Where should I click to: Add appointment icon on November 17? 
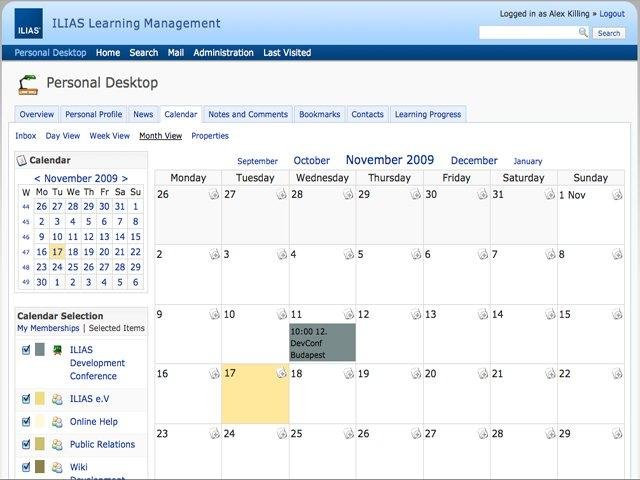coord(282,373)
